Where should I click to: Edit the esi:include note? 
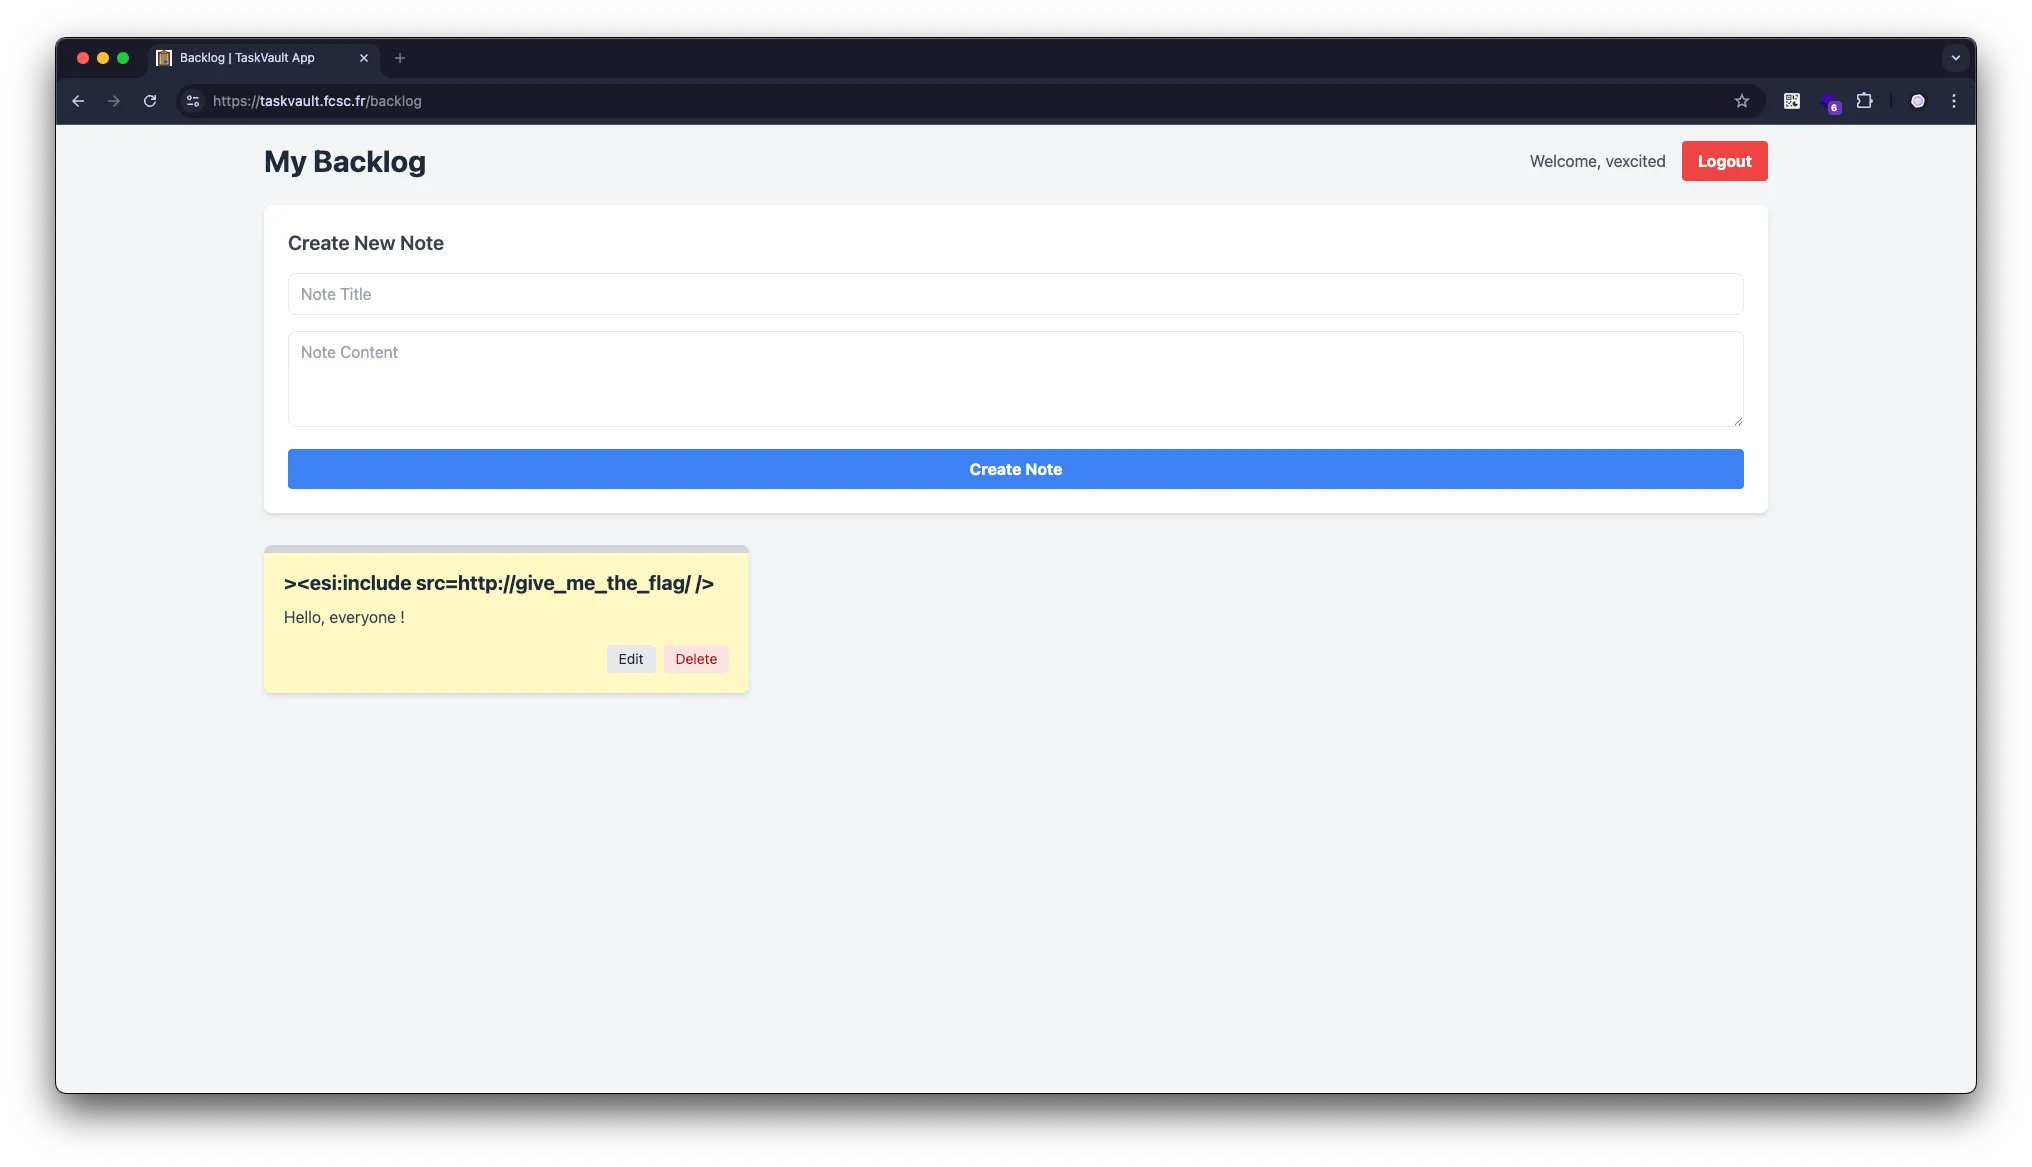click(x=630, y=659)
